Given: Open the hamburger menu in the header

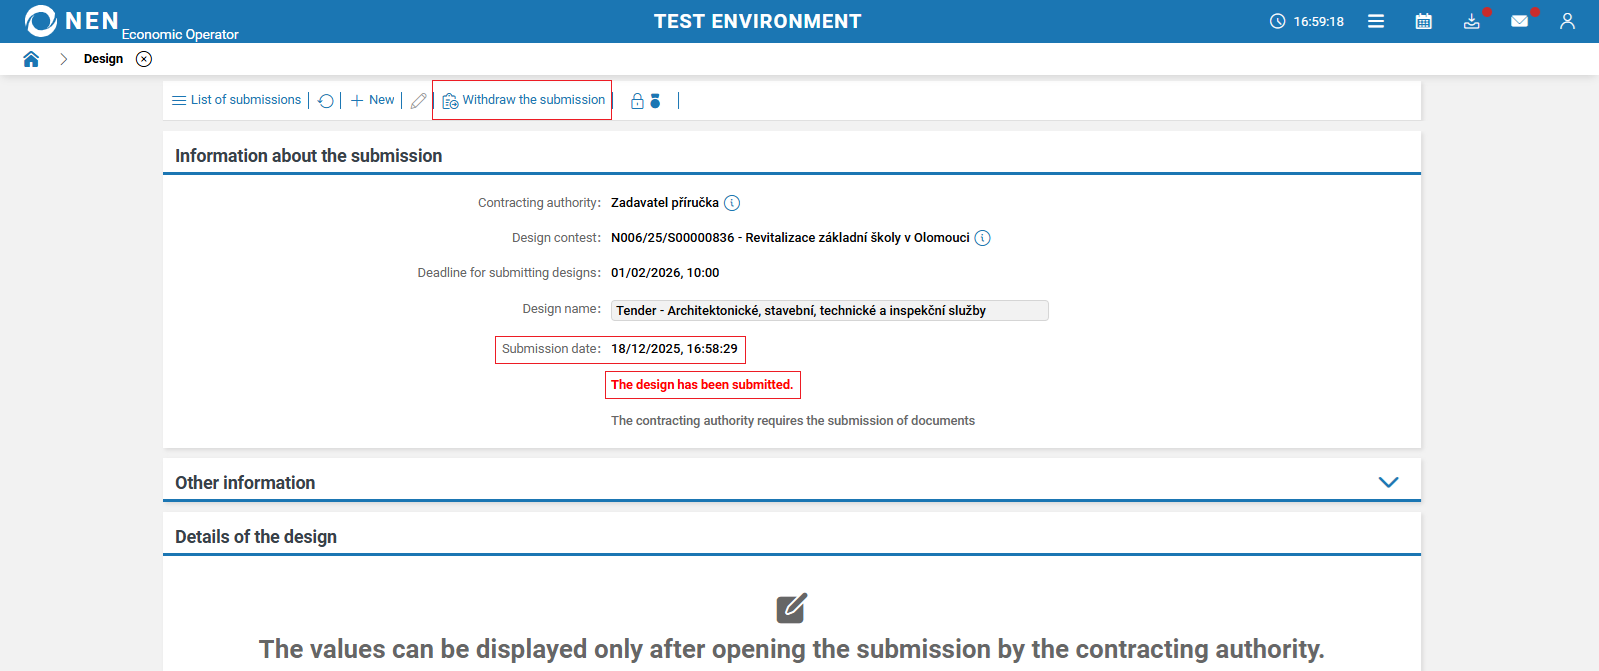Looking at the screenshot, I should point(1376,20).
